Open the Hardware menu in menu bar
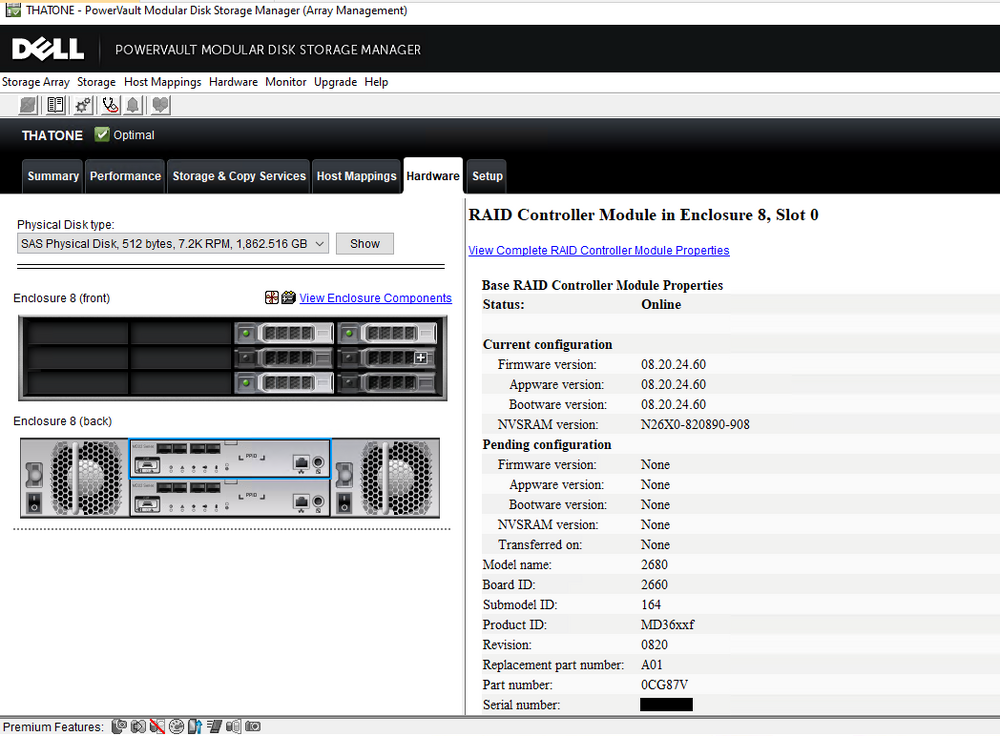The width and height of the screenshot is (1000, 736). (233, 82)
